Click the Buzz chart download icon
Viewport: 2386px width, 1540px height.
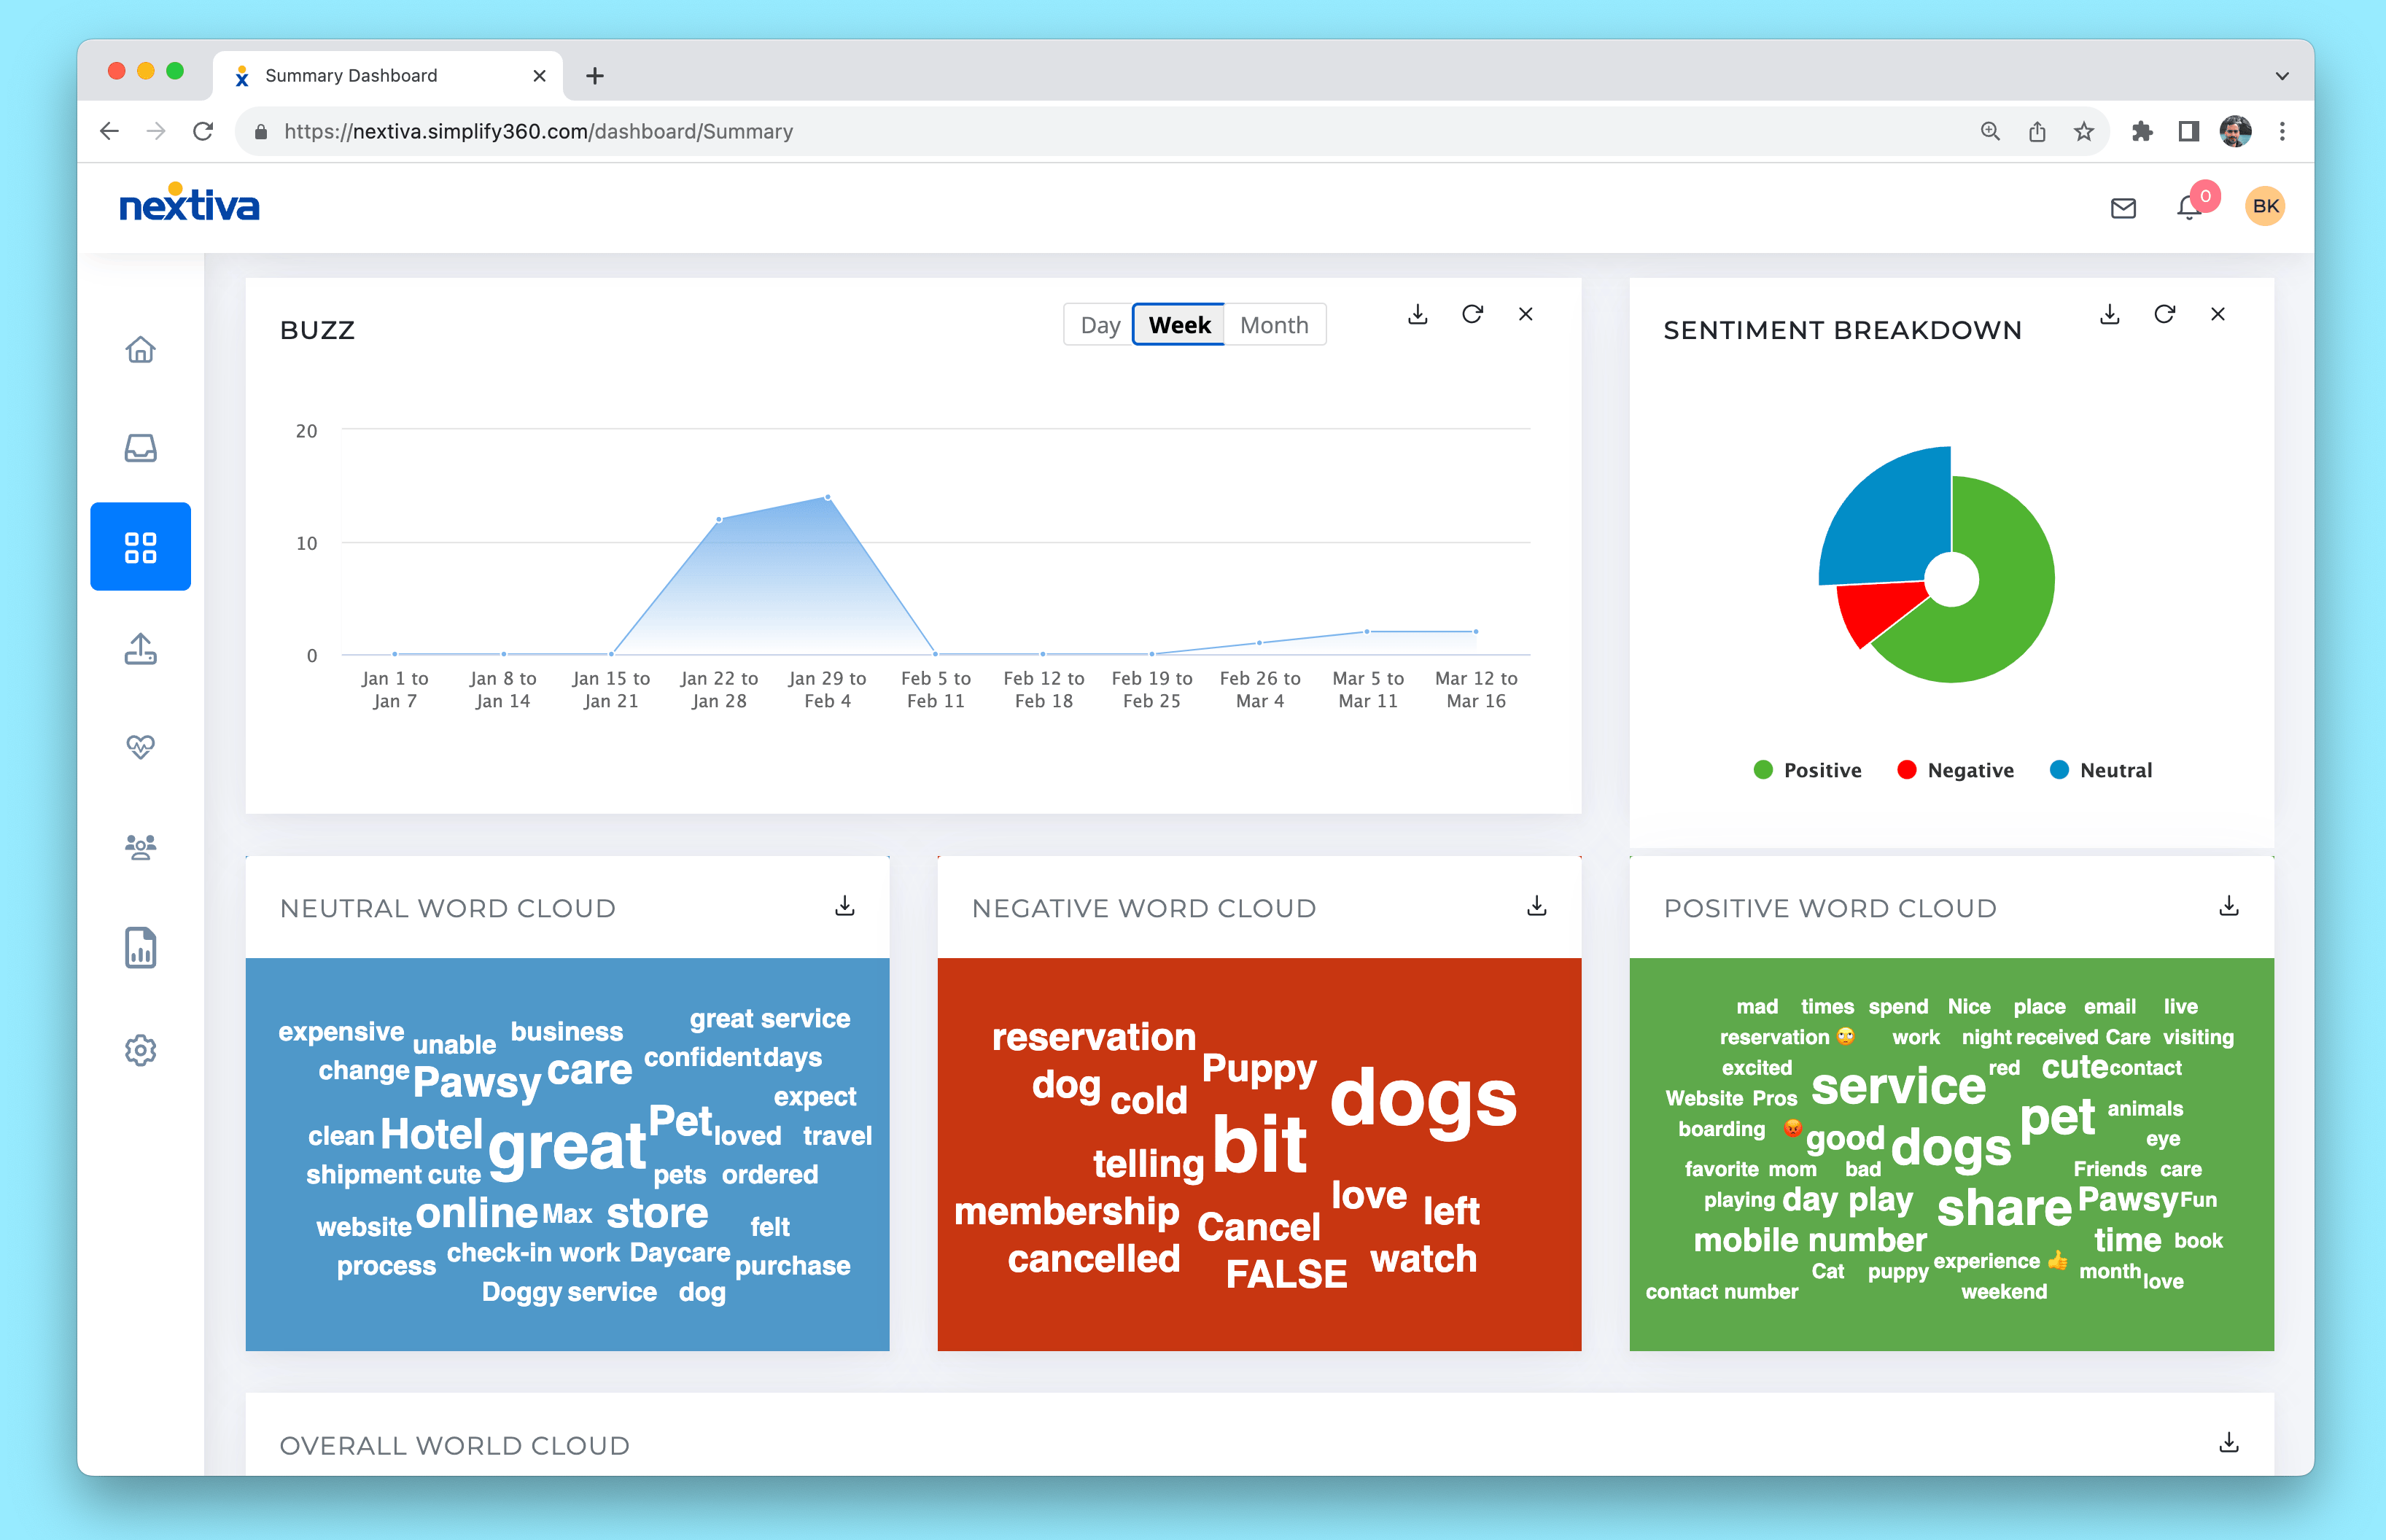[x=1421, y=313]
